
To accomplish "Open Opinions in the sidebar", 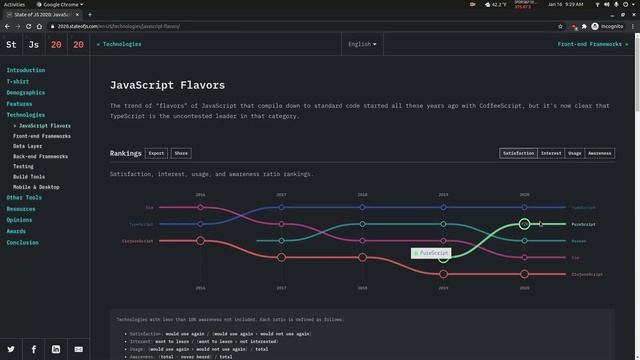I will click(19, 220).
